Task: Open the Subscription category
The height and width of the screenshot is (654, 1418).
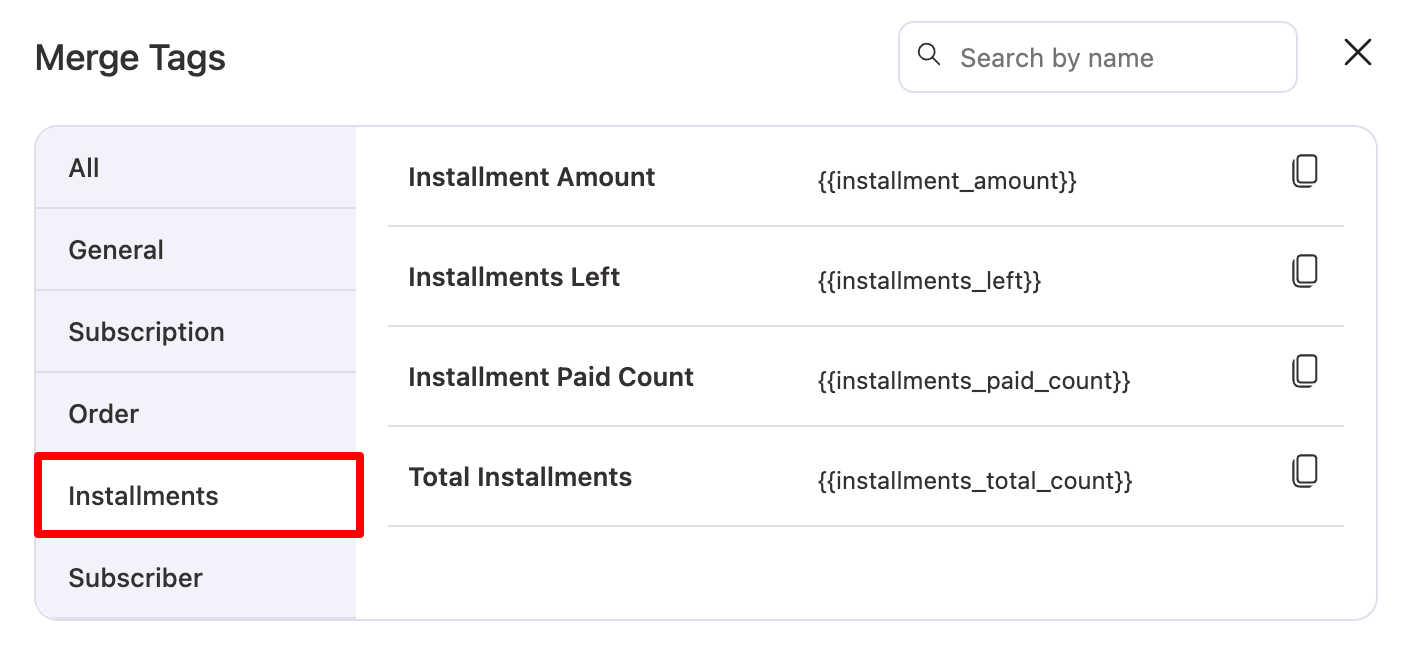Action: 146,331
